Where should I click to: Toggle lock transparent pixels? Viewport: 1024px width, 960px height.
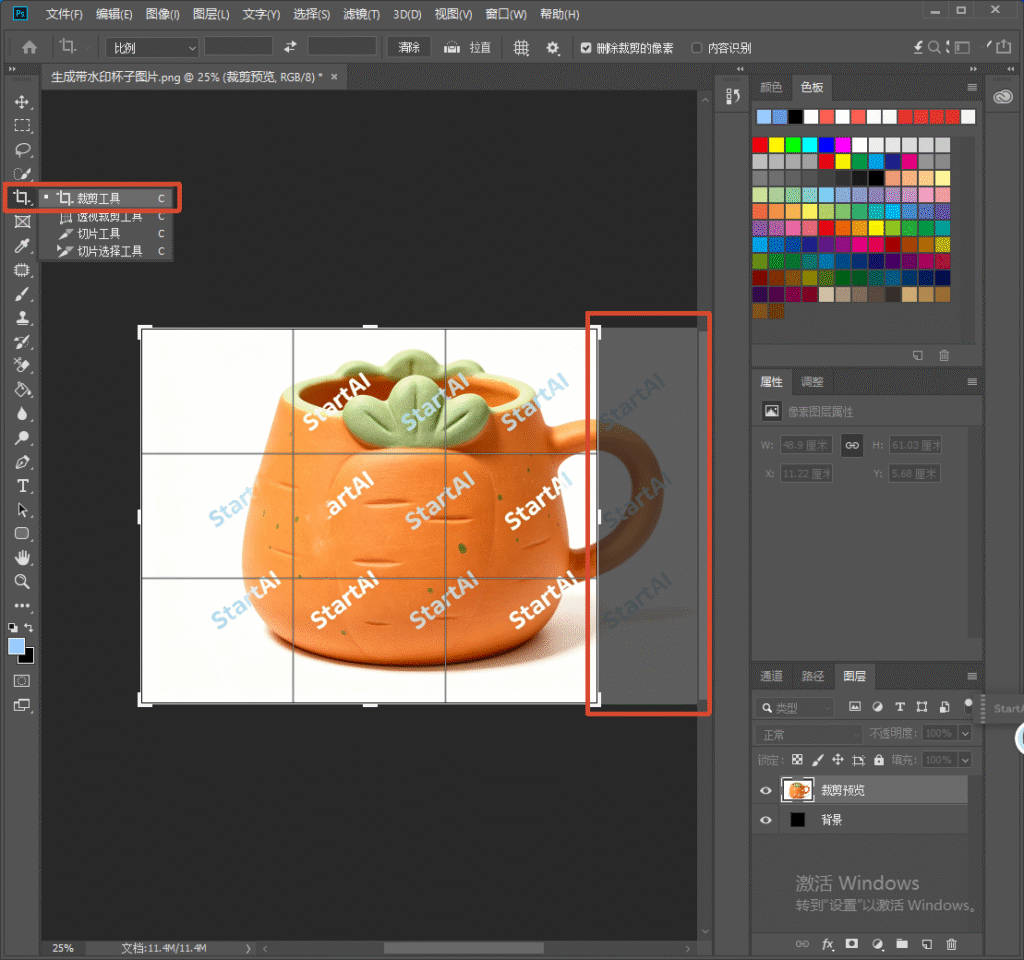pyautogui.click(x=797, y=760)
